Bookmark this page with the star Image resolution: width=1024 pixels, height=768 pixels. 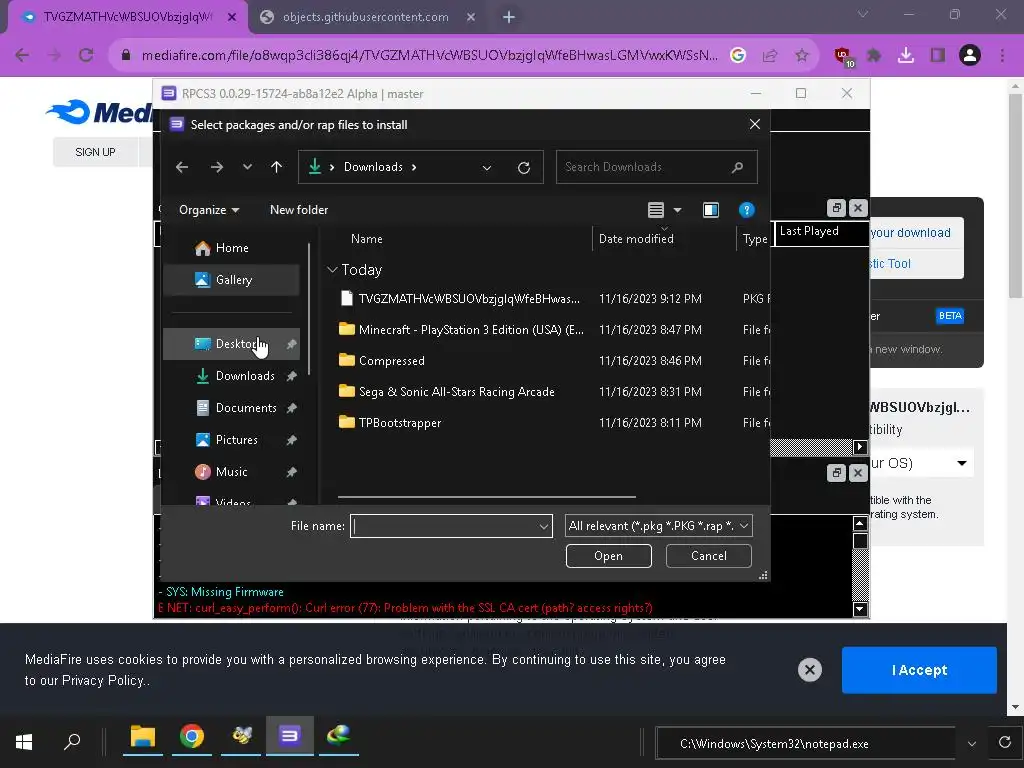point(801,56)
